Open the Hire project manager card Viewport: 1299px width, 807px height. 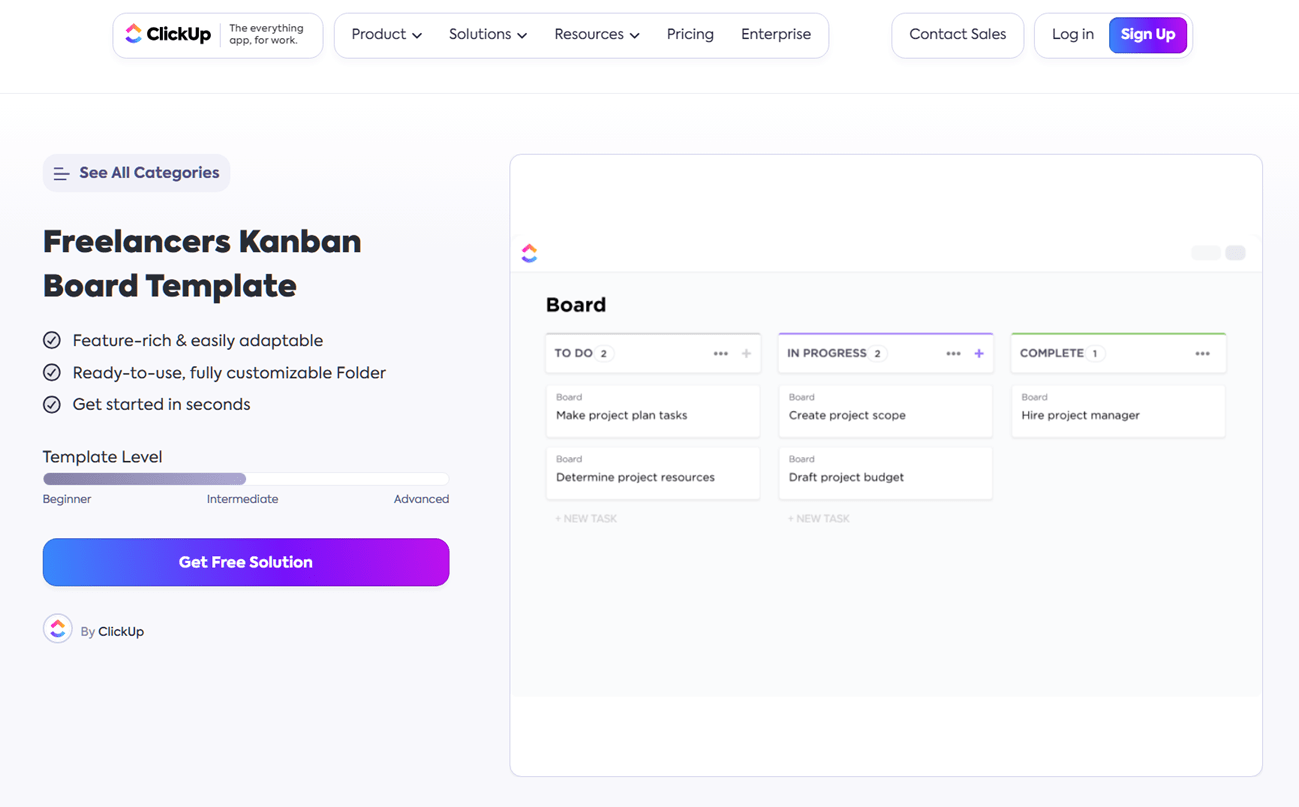coord(1118,411)
